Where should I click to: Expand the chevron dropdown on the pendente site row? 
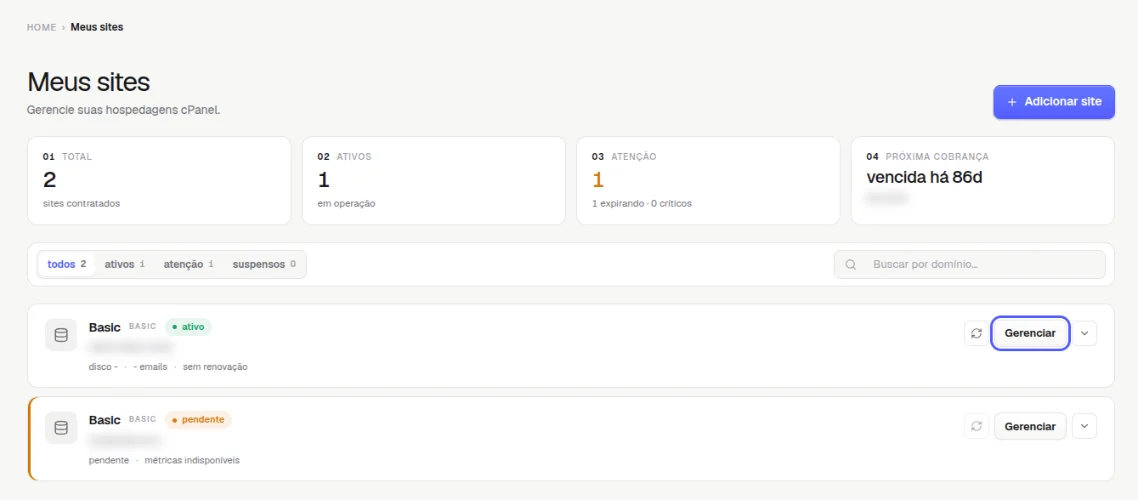coord(1084,426)
